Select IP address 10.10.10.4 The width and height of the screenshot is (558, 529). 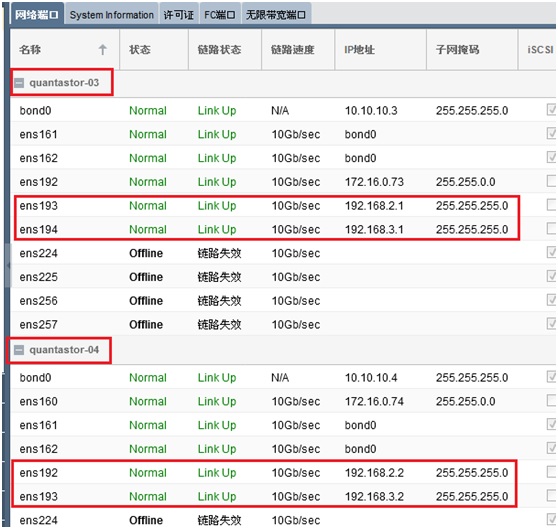click(x=371, y=378)
